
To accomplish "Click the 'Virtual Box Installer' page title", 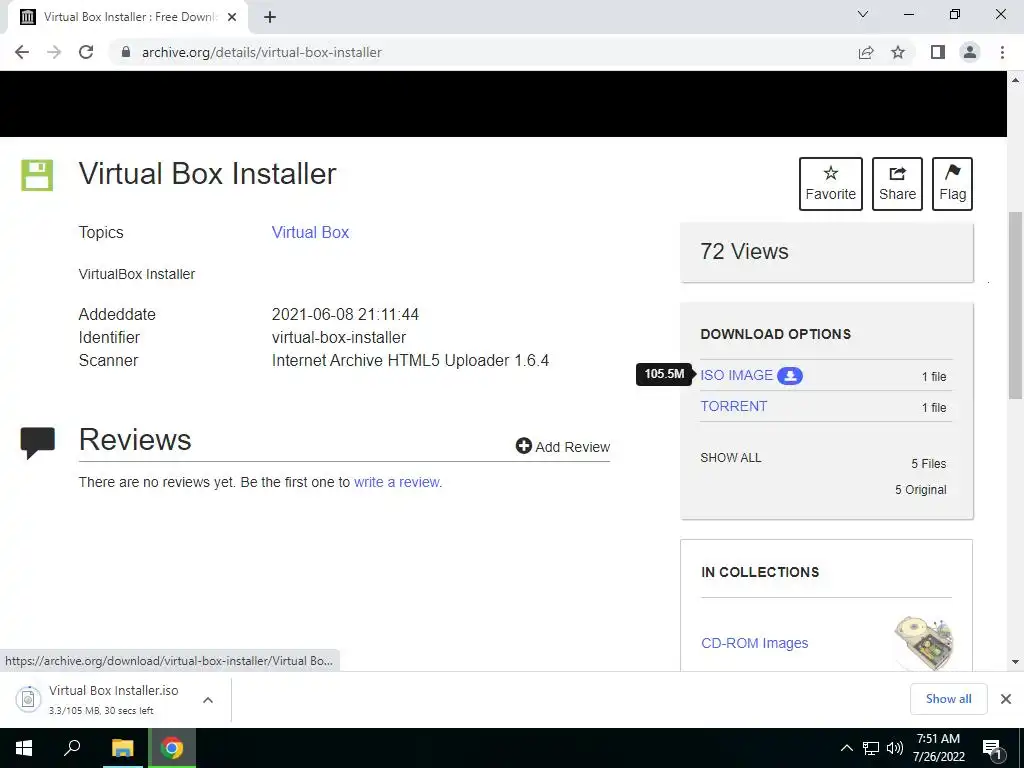I will (207, 174).
